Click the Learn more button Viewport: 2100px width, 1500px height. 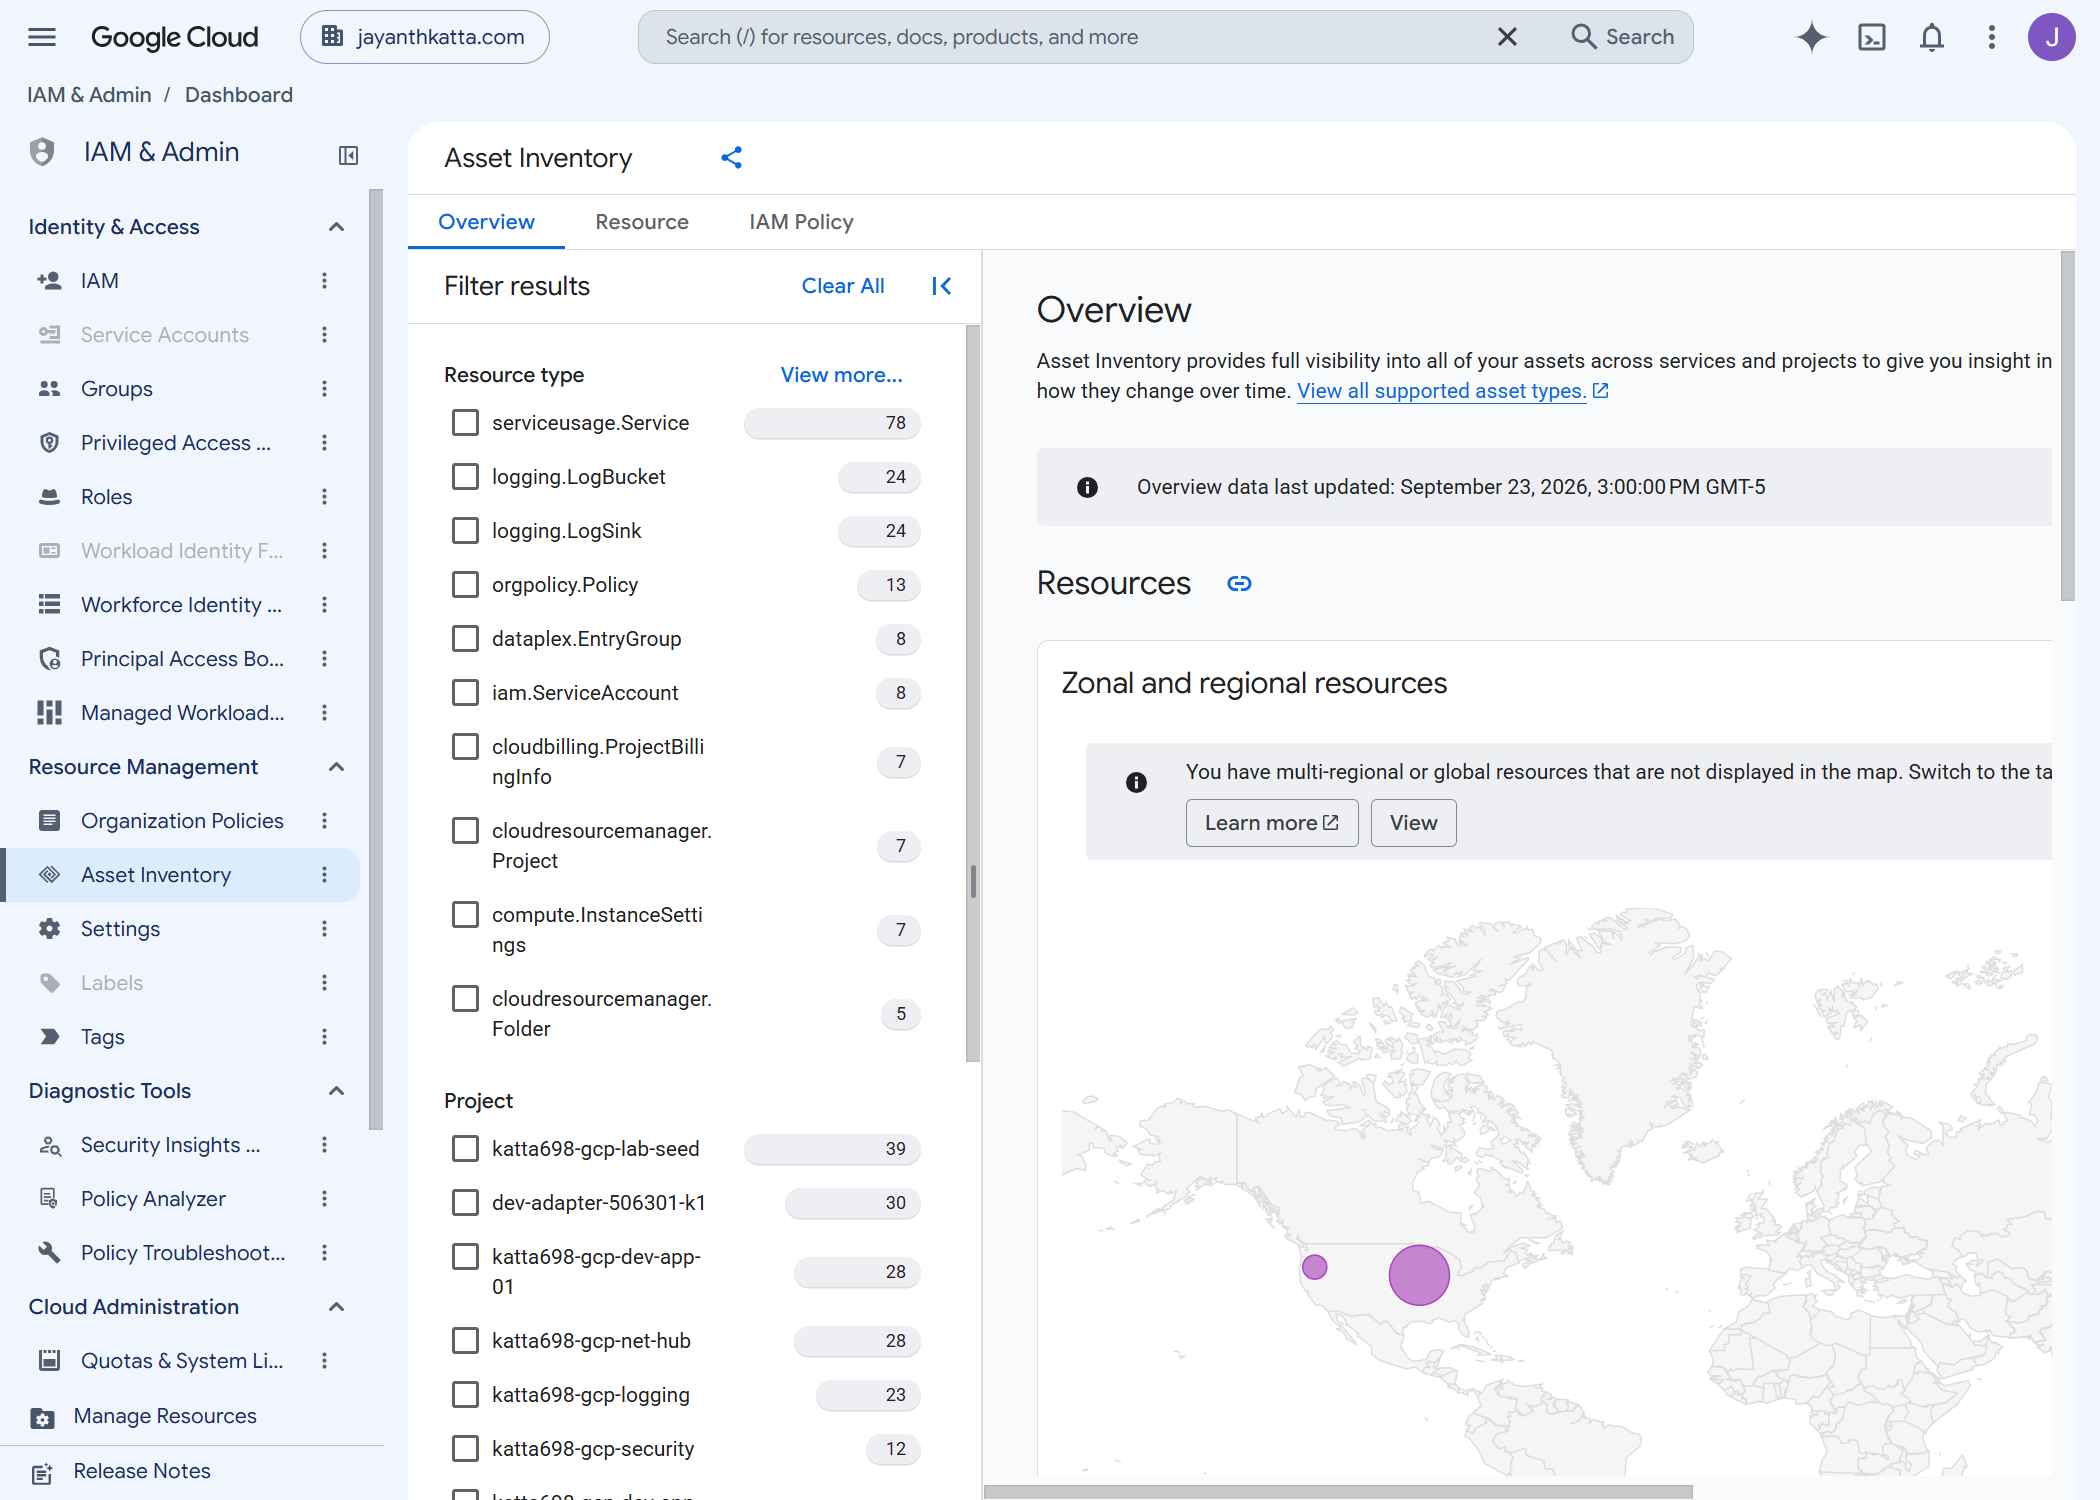click(x=1272, y=823)
